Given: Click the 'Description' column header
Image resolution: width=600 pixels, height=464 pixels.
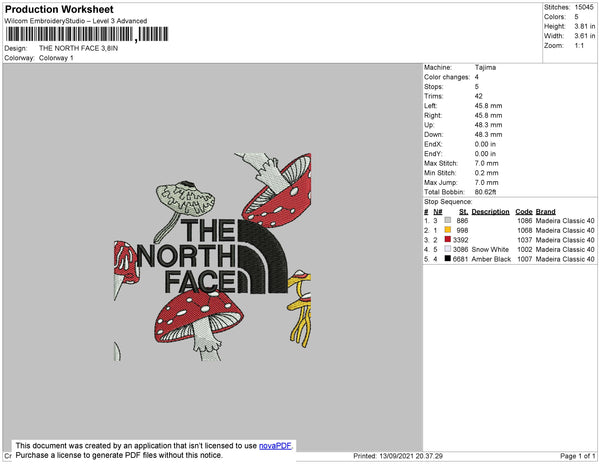Looking at the screenshot, I should 491,212.
